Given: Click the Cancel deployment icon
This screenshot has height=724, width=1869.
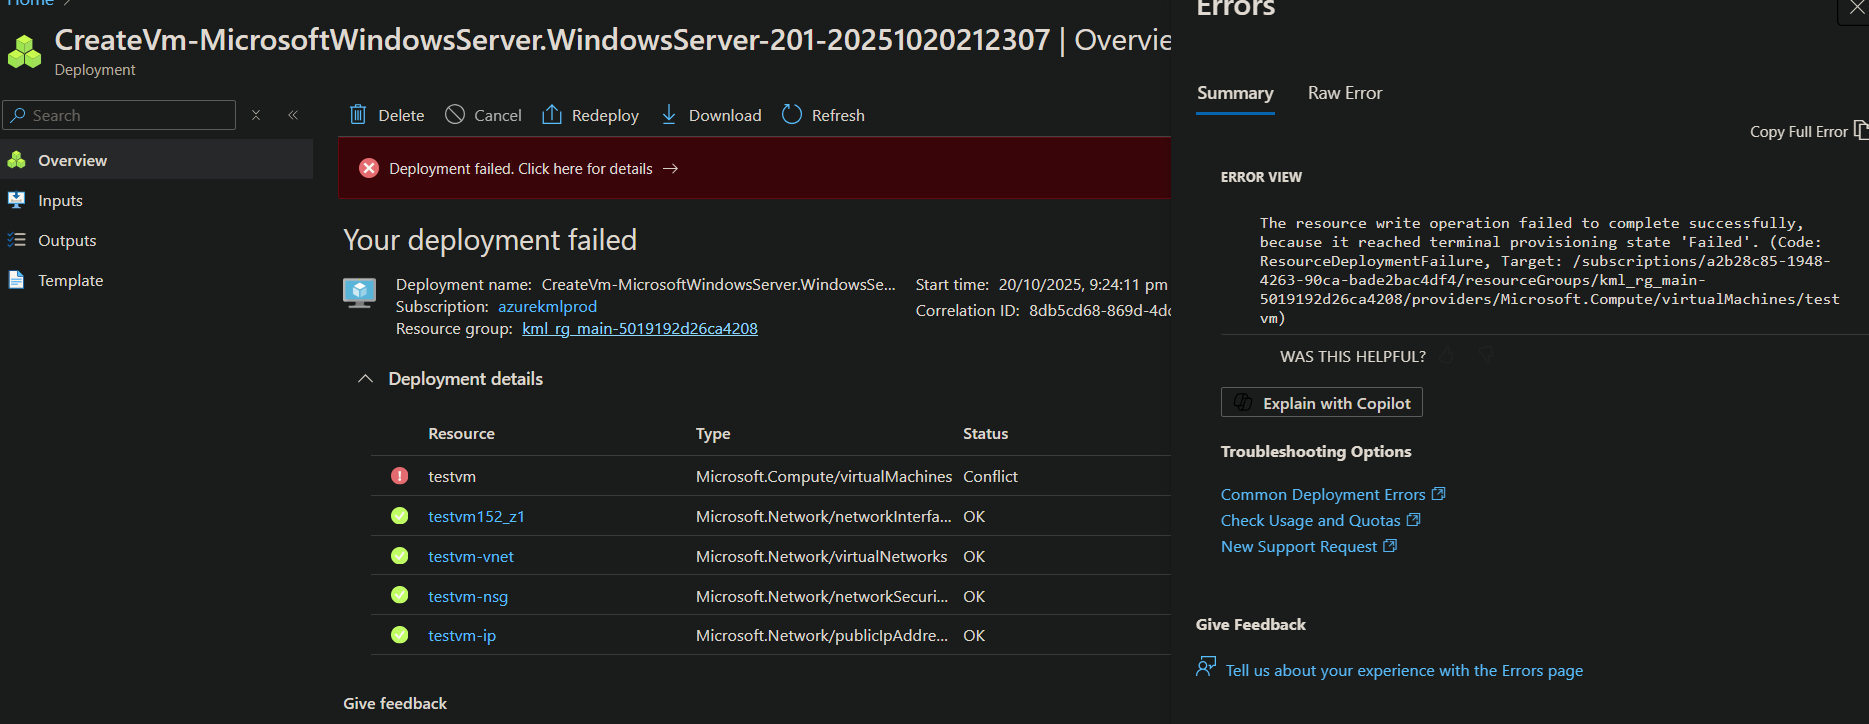Looking at the screenshot, I should pos(455,115).
